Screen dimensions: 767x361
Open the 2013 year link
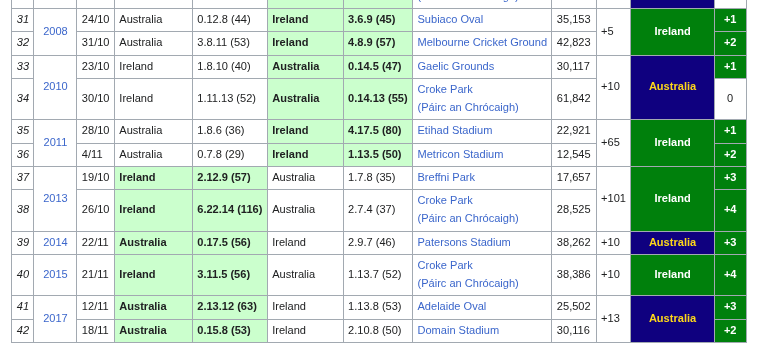coord(55,198)
